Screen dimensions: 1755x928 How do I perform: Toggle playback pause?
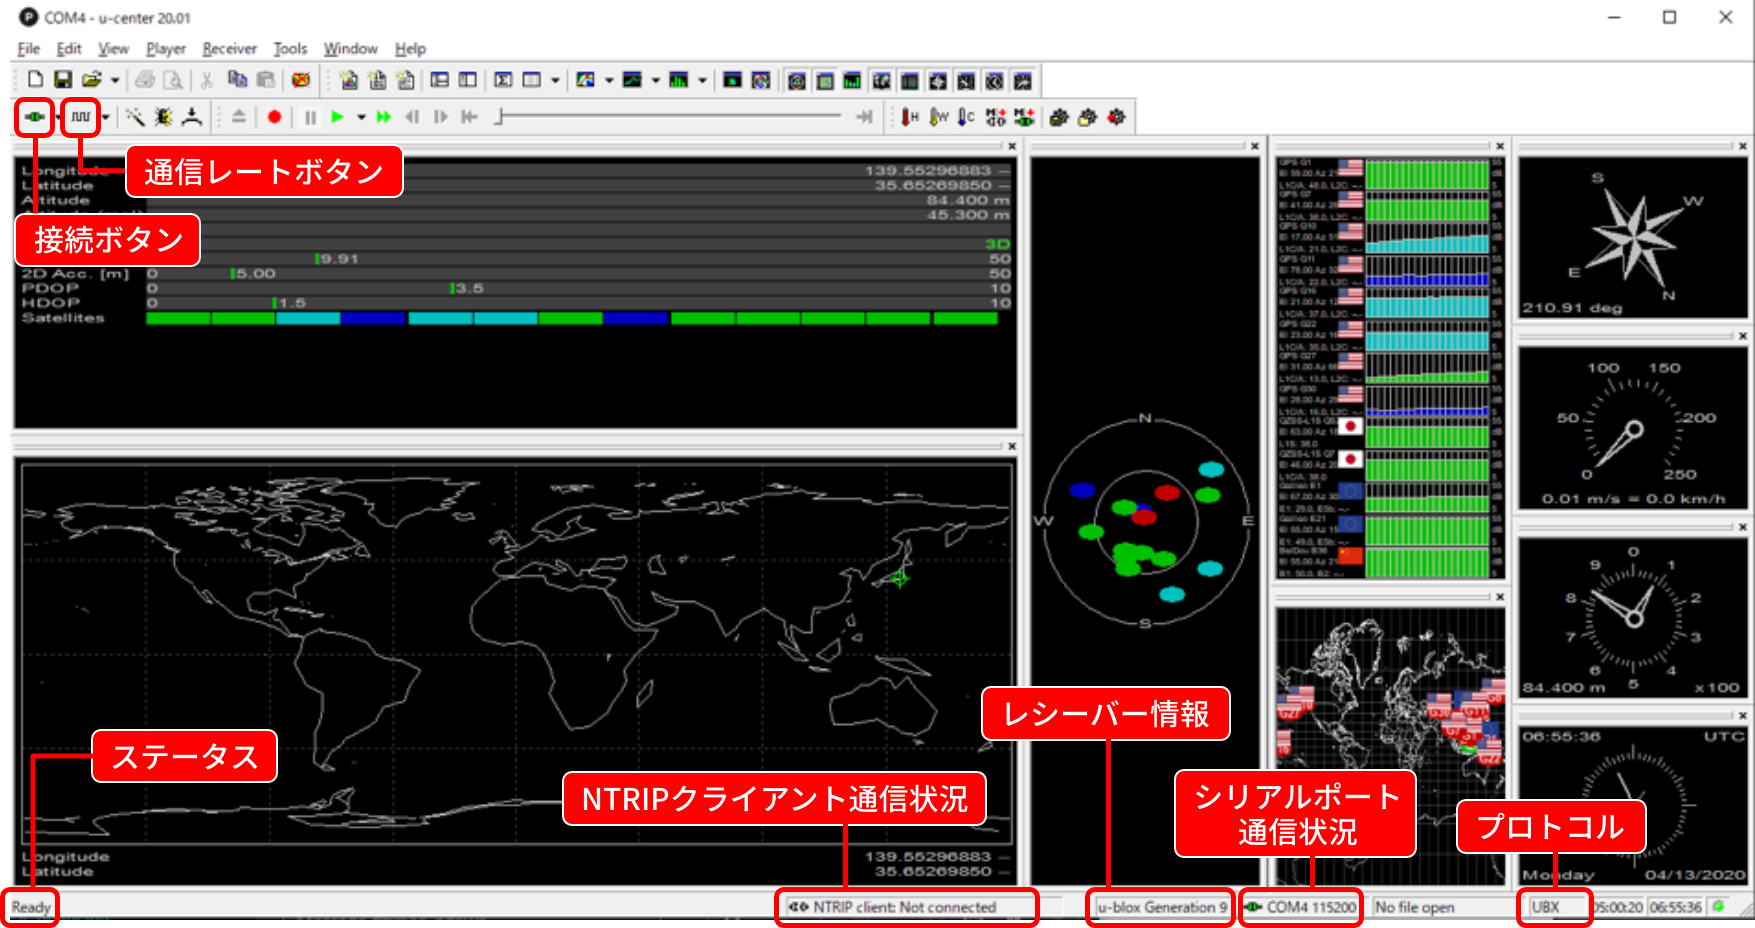tap(309, 117)
